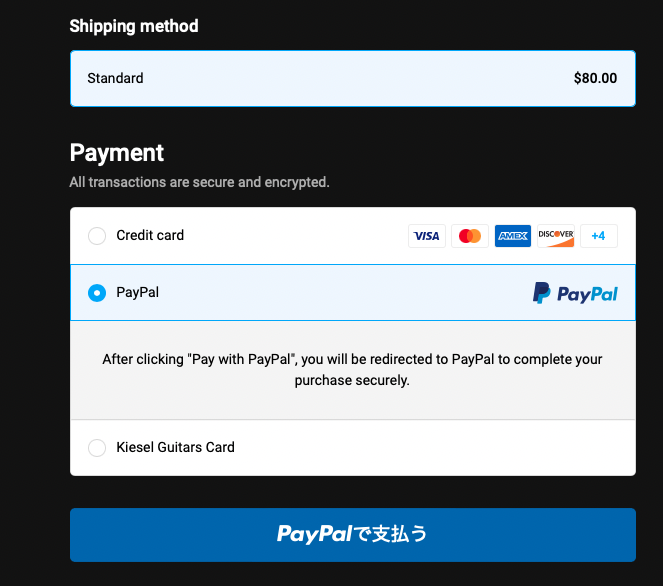Screen dimensions: 663x586
Task: Select the Kiesel Guitars Card radio button
Action: (97, 447)
